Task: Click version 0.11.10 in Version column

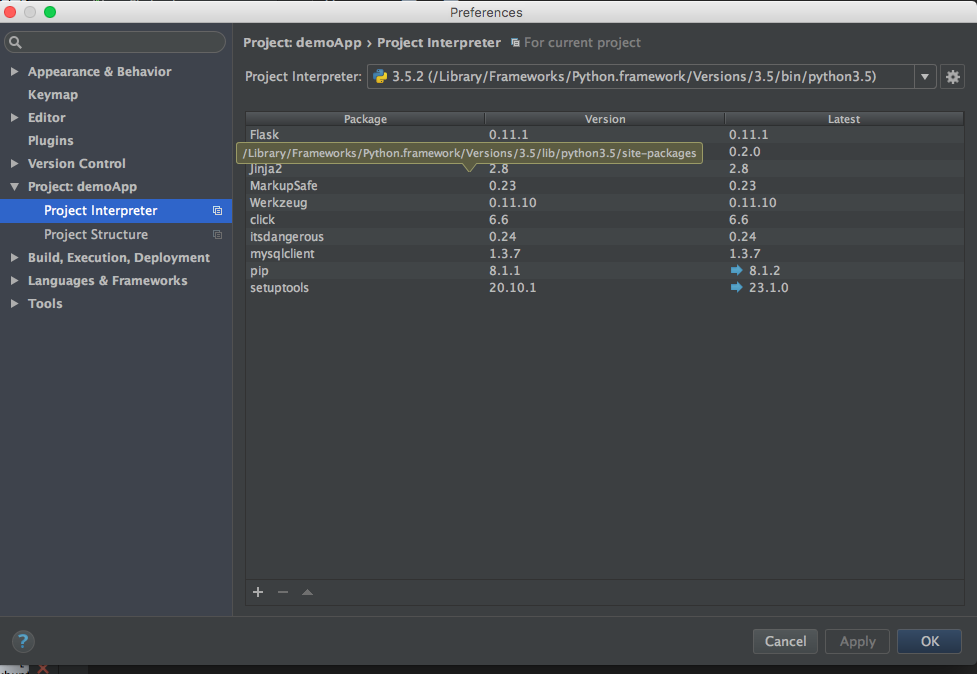Action: click(512, 202)
